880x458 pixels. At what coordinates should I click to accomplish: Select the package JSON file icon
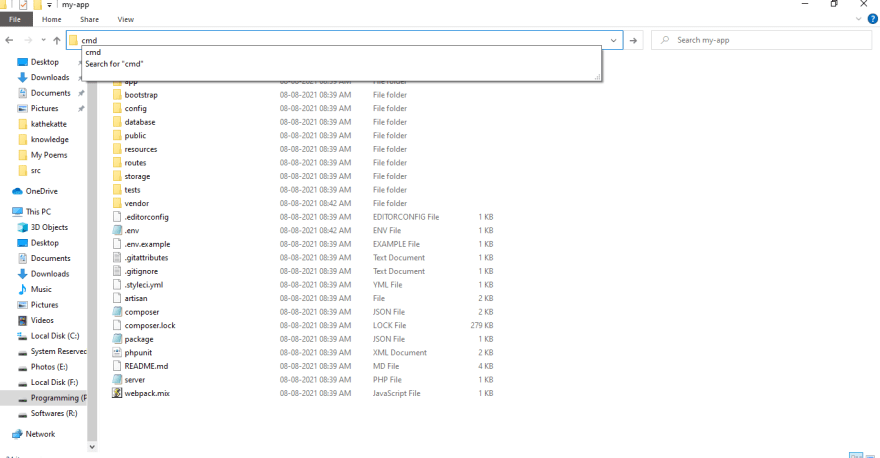[x=117, y=339]
